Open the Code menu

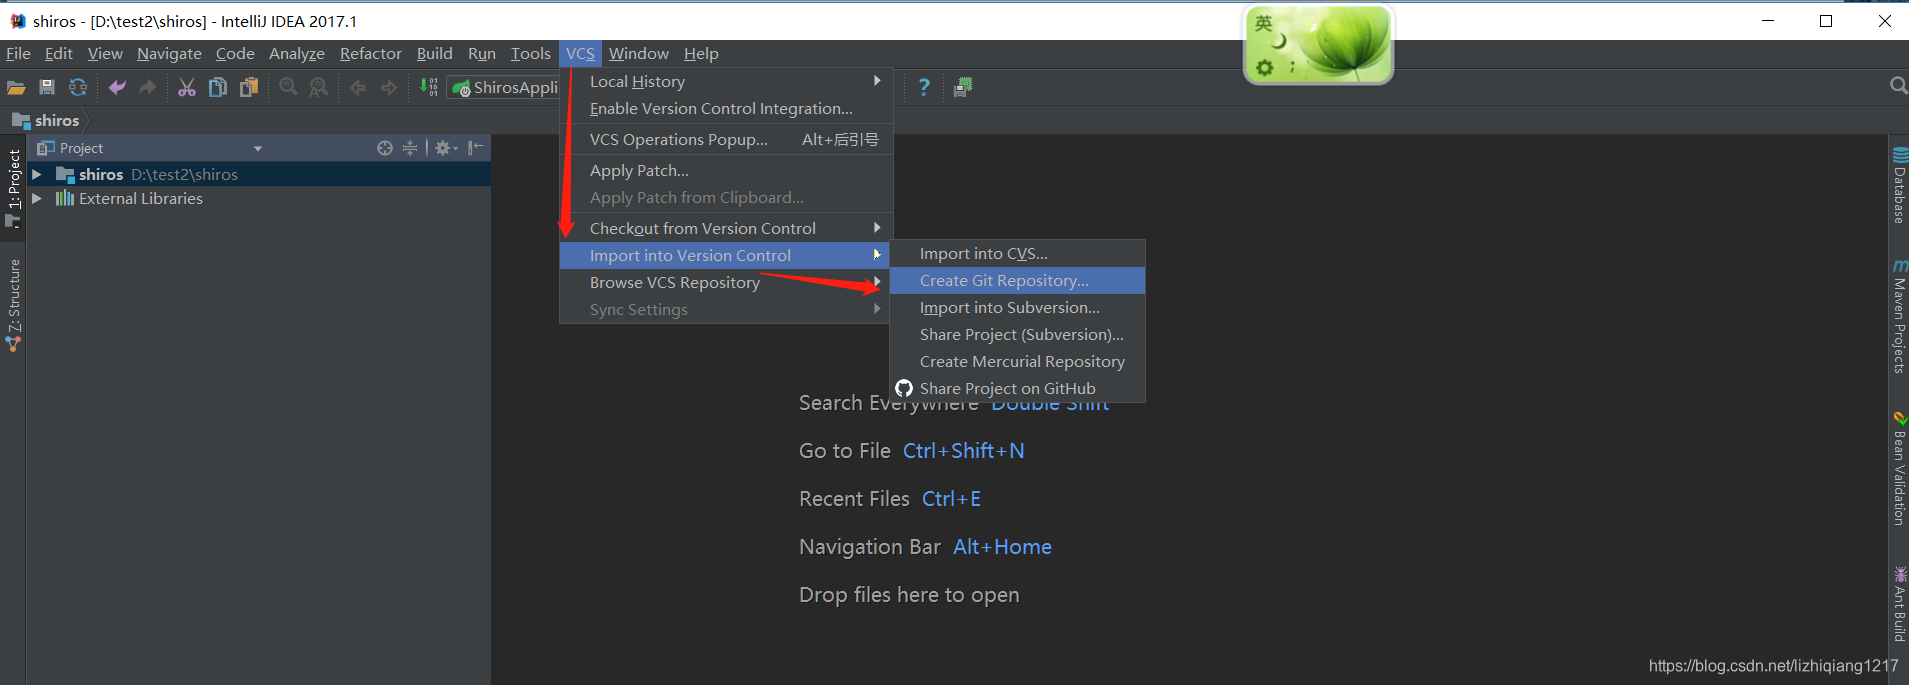click(235, 53)
